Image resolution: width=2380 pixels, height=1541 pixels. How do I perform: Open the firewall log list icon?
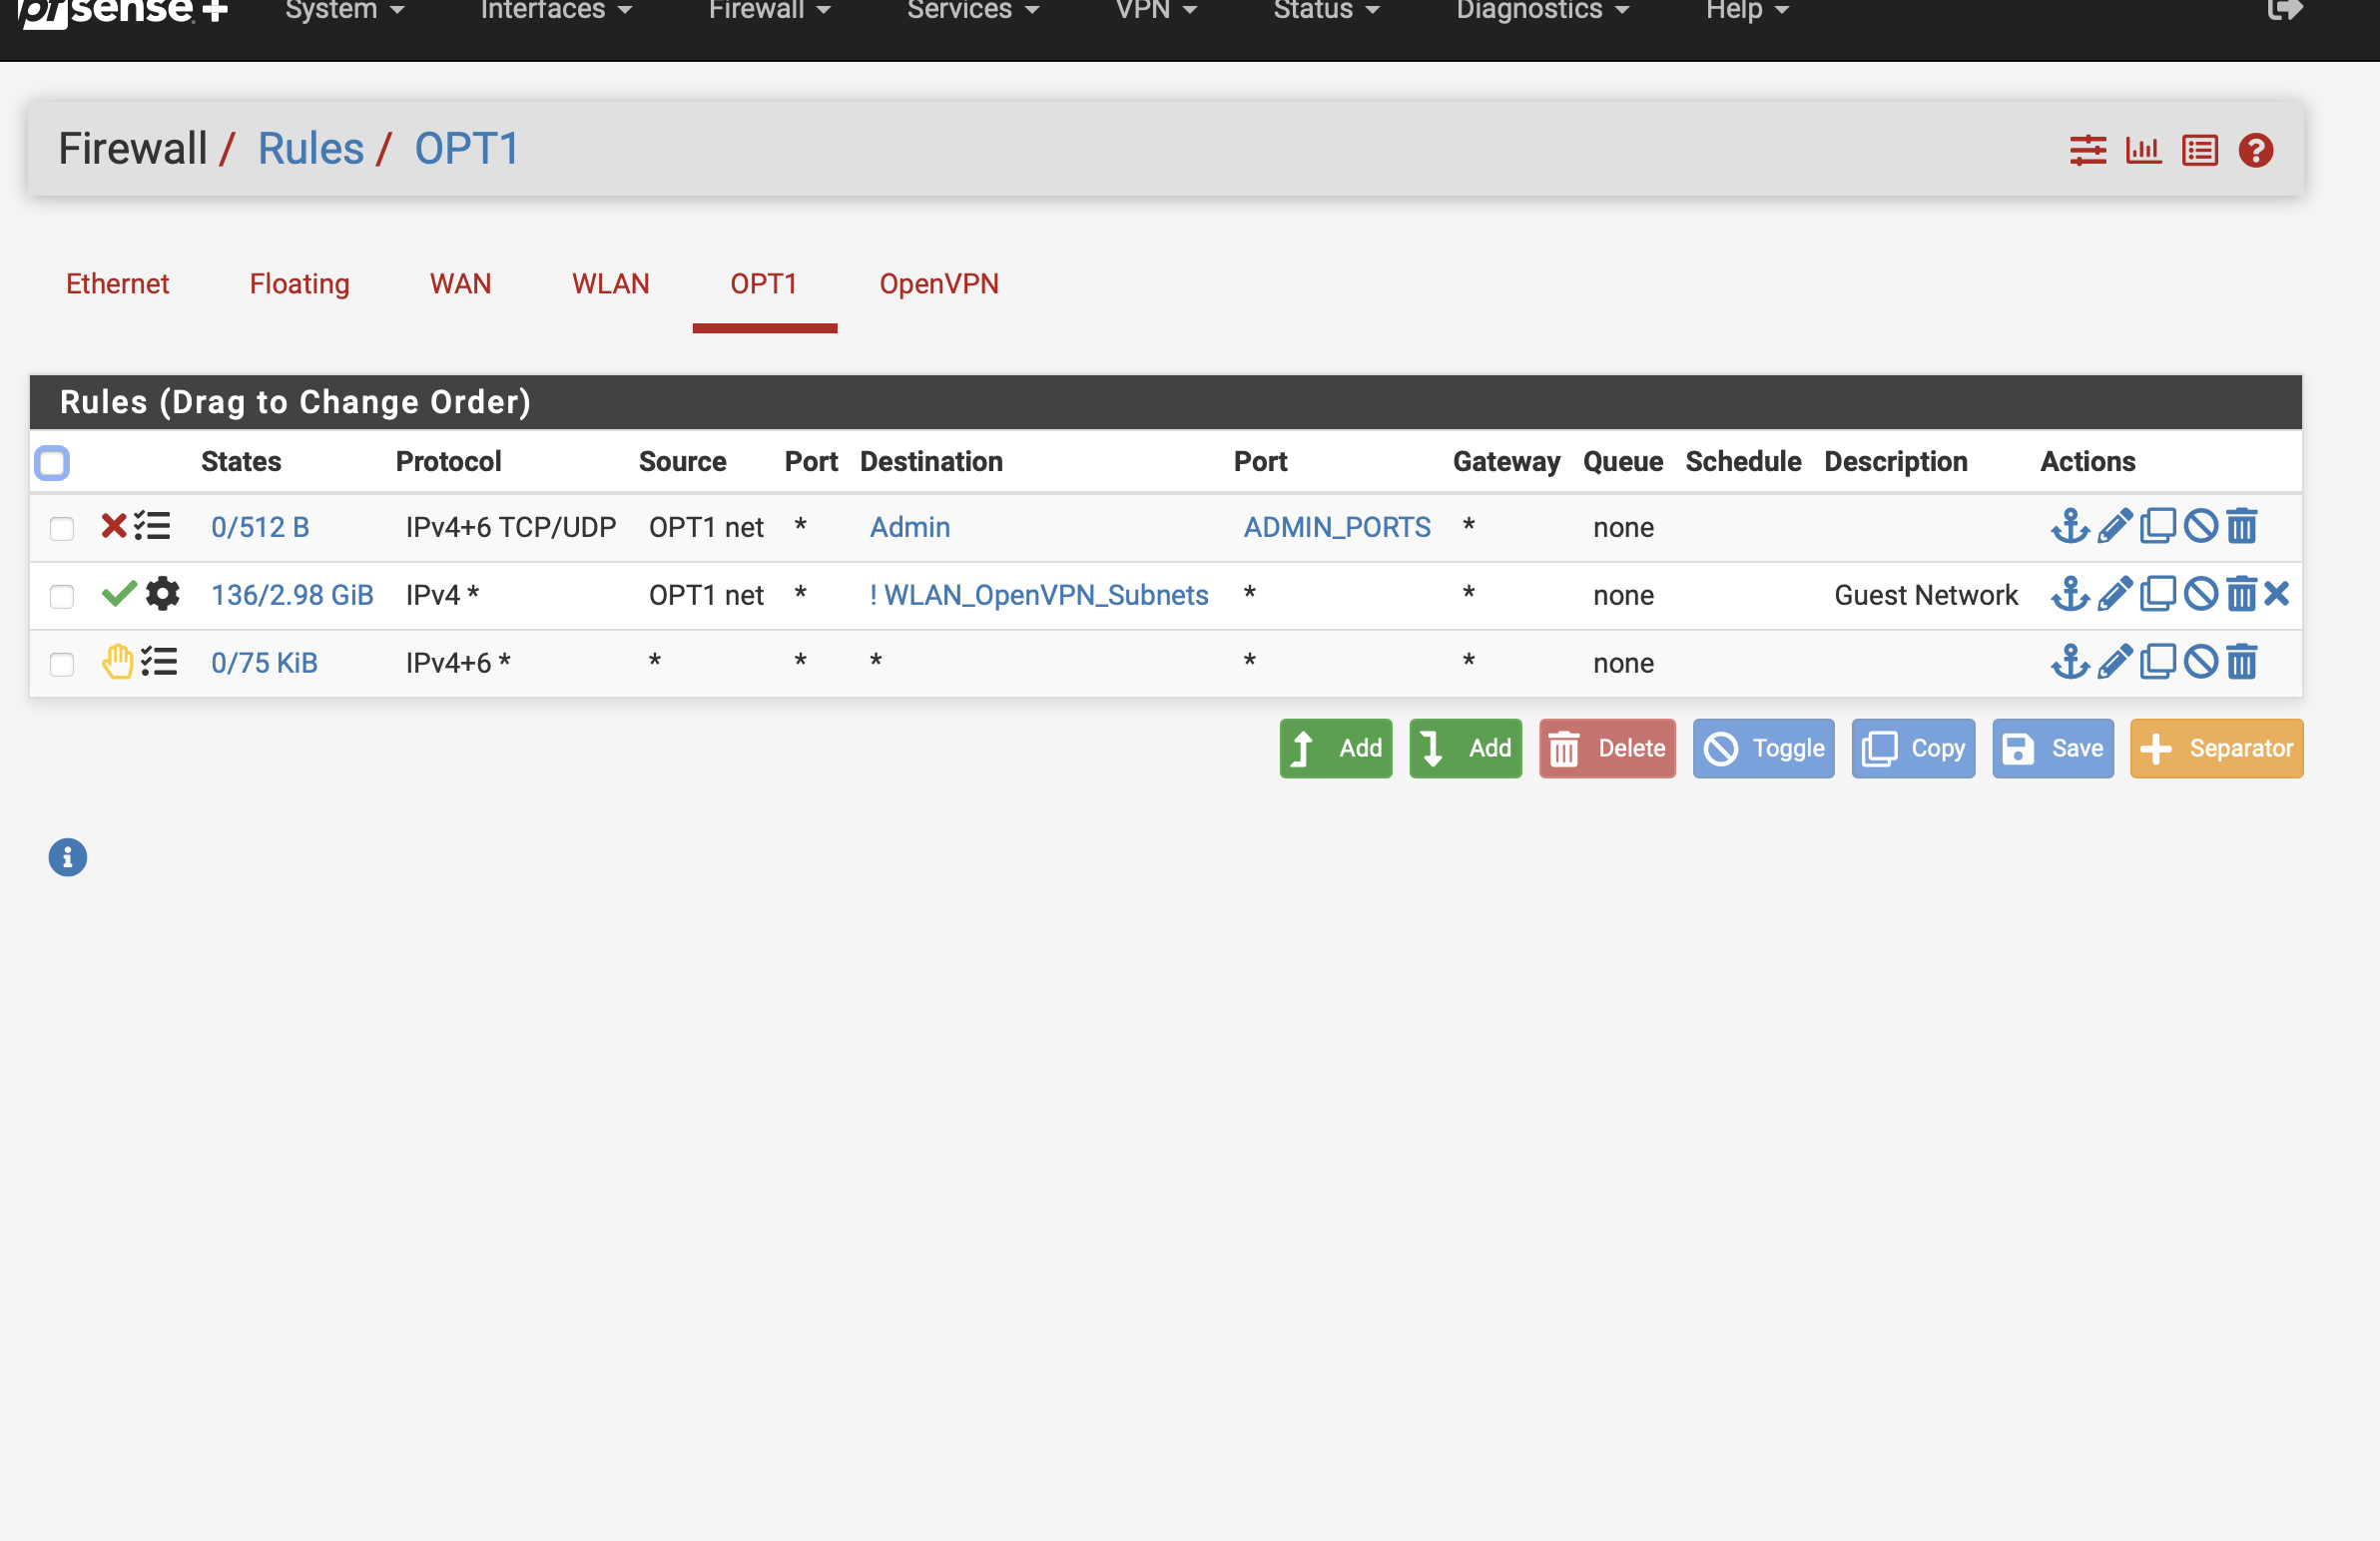coord(2199,151)
